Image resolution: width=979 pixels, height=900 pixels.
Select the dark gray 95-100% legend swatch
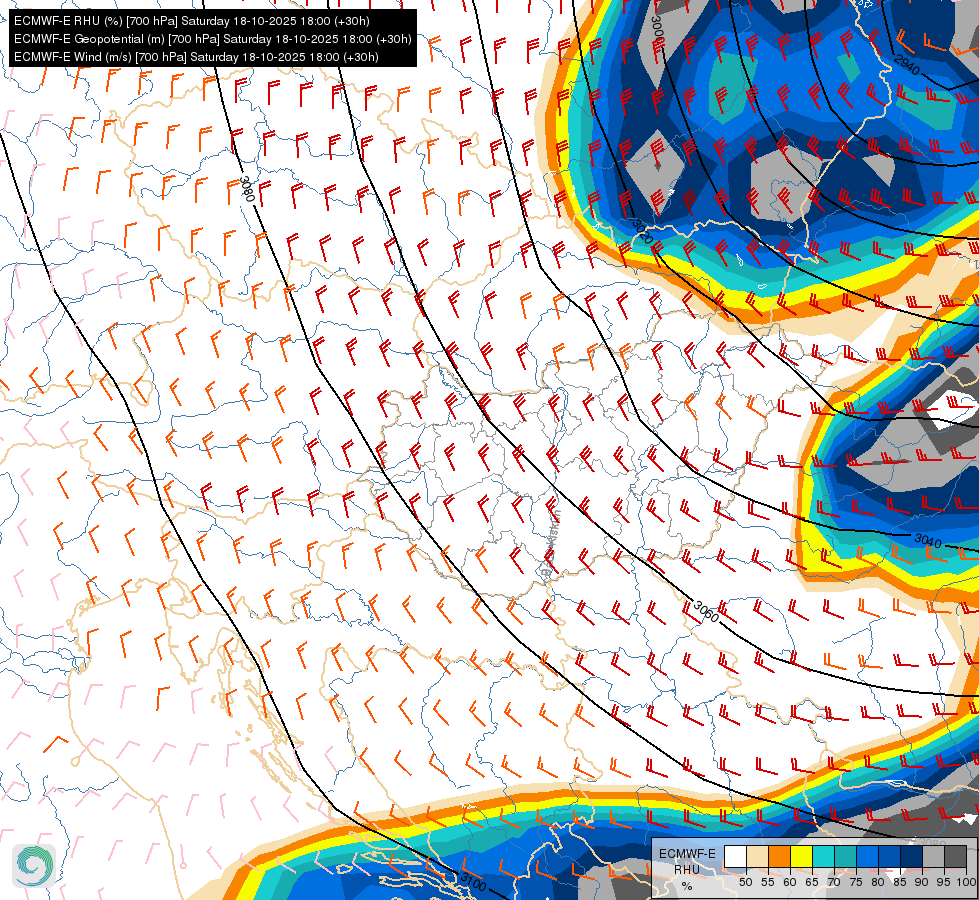click(955, 856)
